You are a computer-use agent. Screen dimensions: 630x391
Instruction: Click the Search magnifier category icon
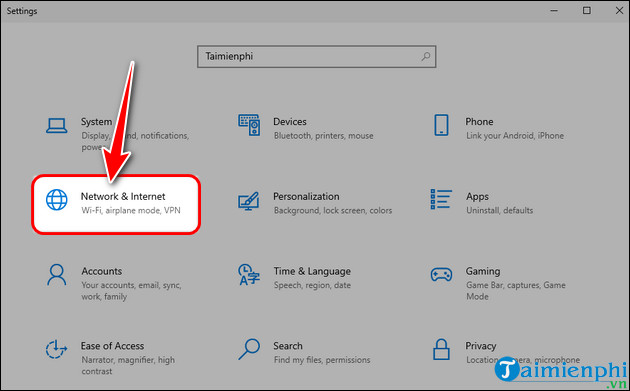[249, 349]
